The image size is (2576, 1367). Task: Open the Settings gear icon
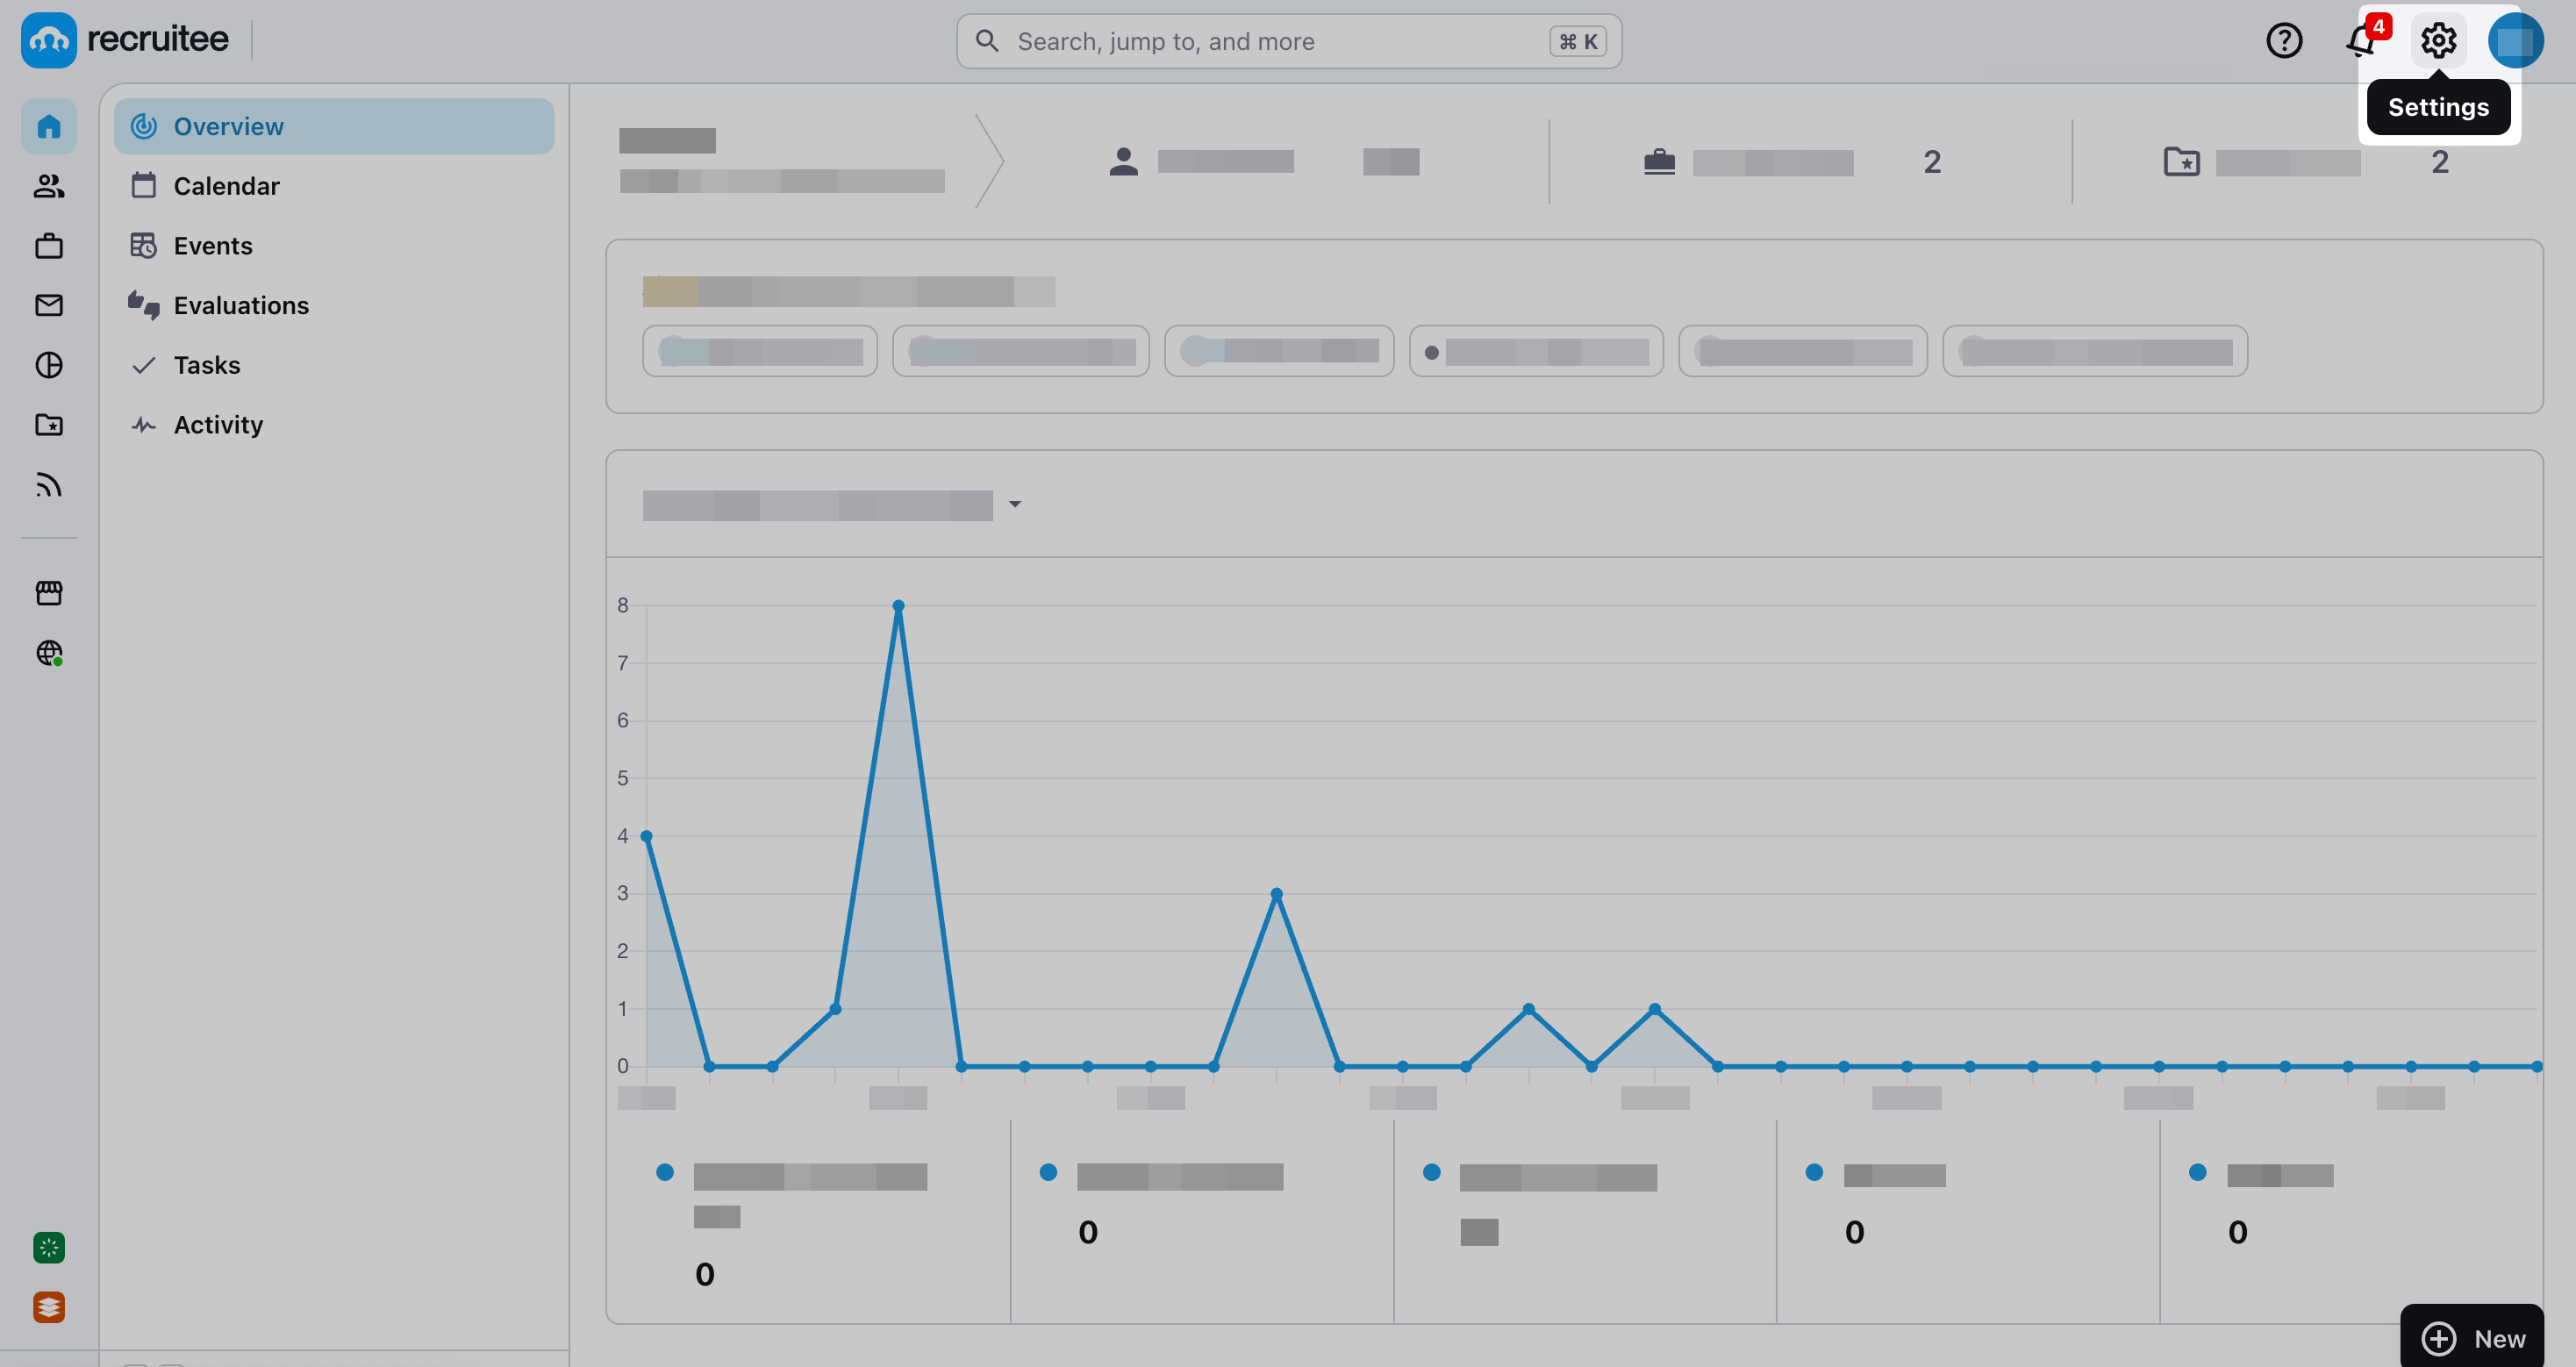2438,41
